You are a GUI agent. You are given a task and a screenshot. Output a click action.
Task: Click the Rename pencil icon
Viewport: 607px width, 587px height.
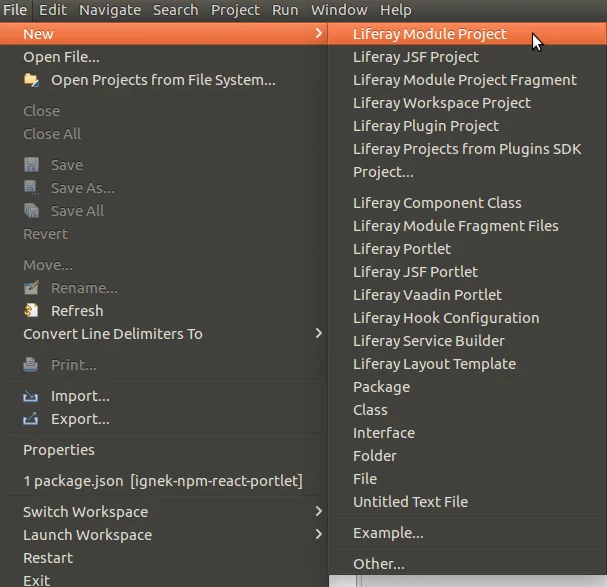click(31, 288)
